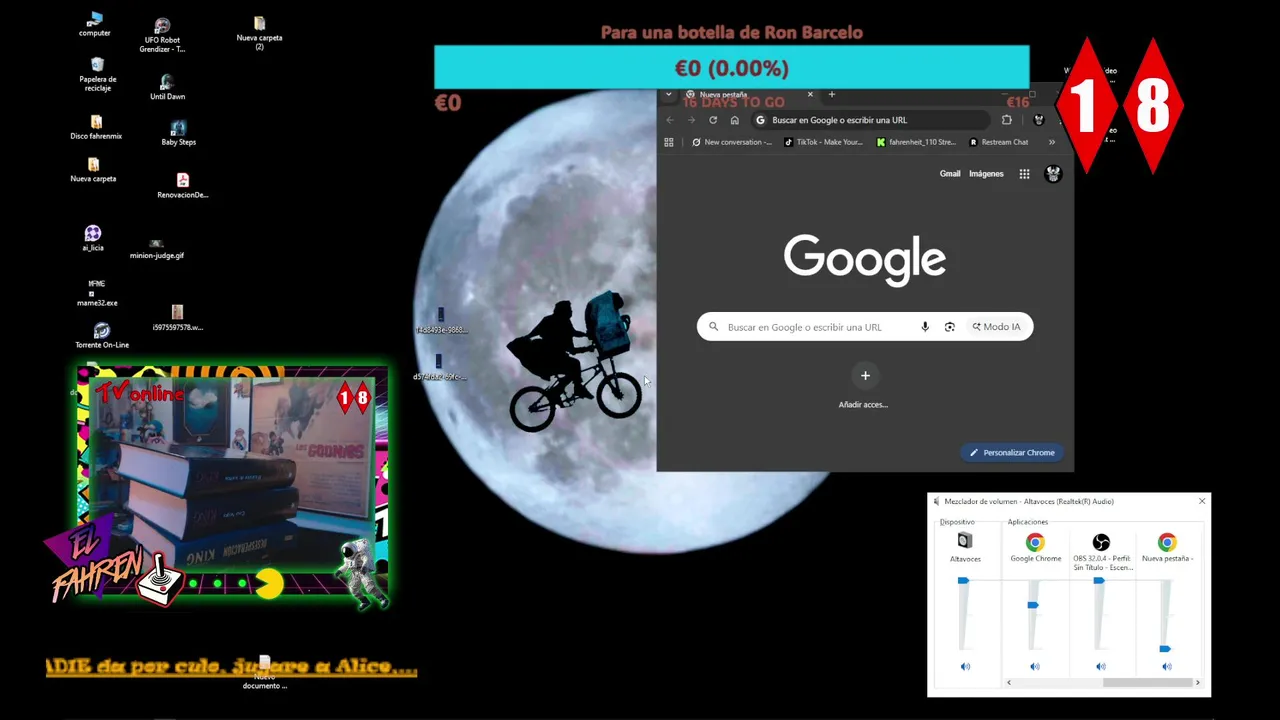
Task: Click the Añadir acceso shortcut button
Action: coord(865,385)
